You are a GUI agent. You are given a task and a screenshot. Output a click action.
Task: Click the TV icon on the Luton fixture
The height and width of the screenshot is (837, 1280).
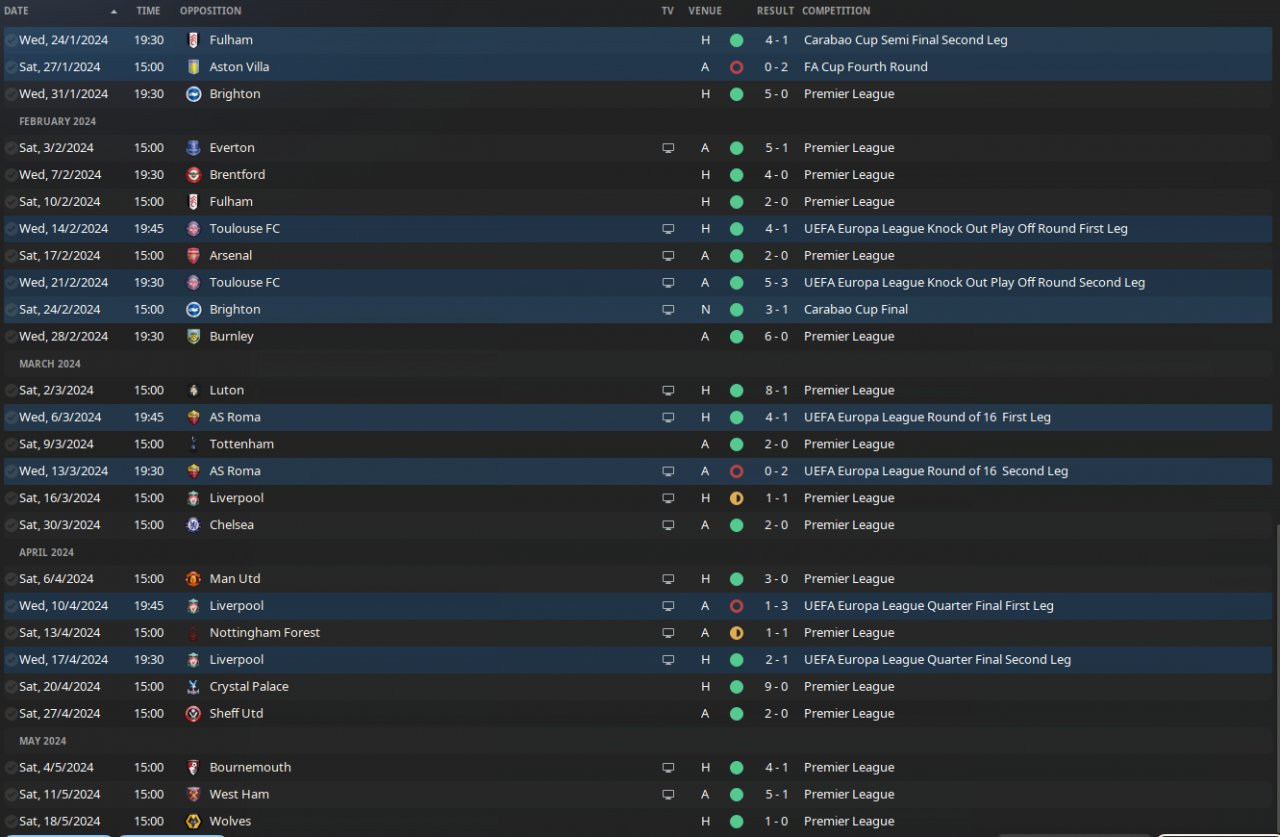(x=668, y=391)
